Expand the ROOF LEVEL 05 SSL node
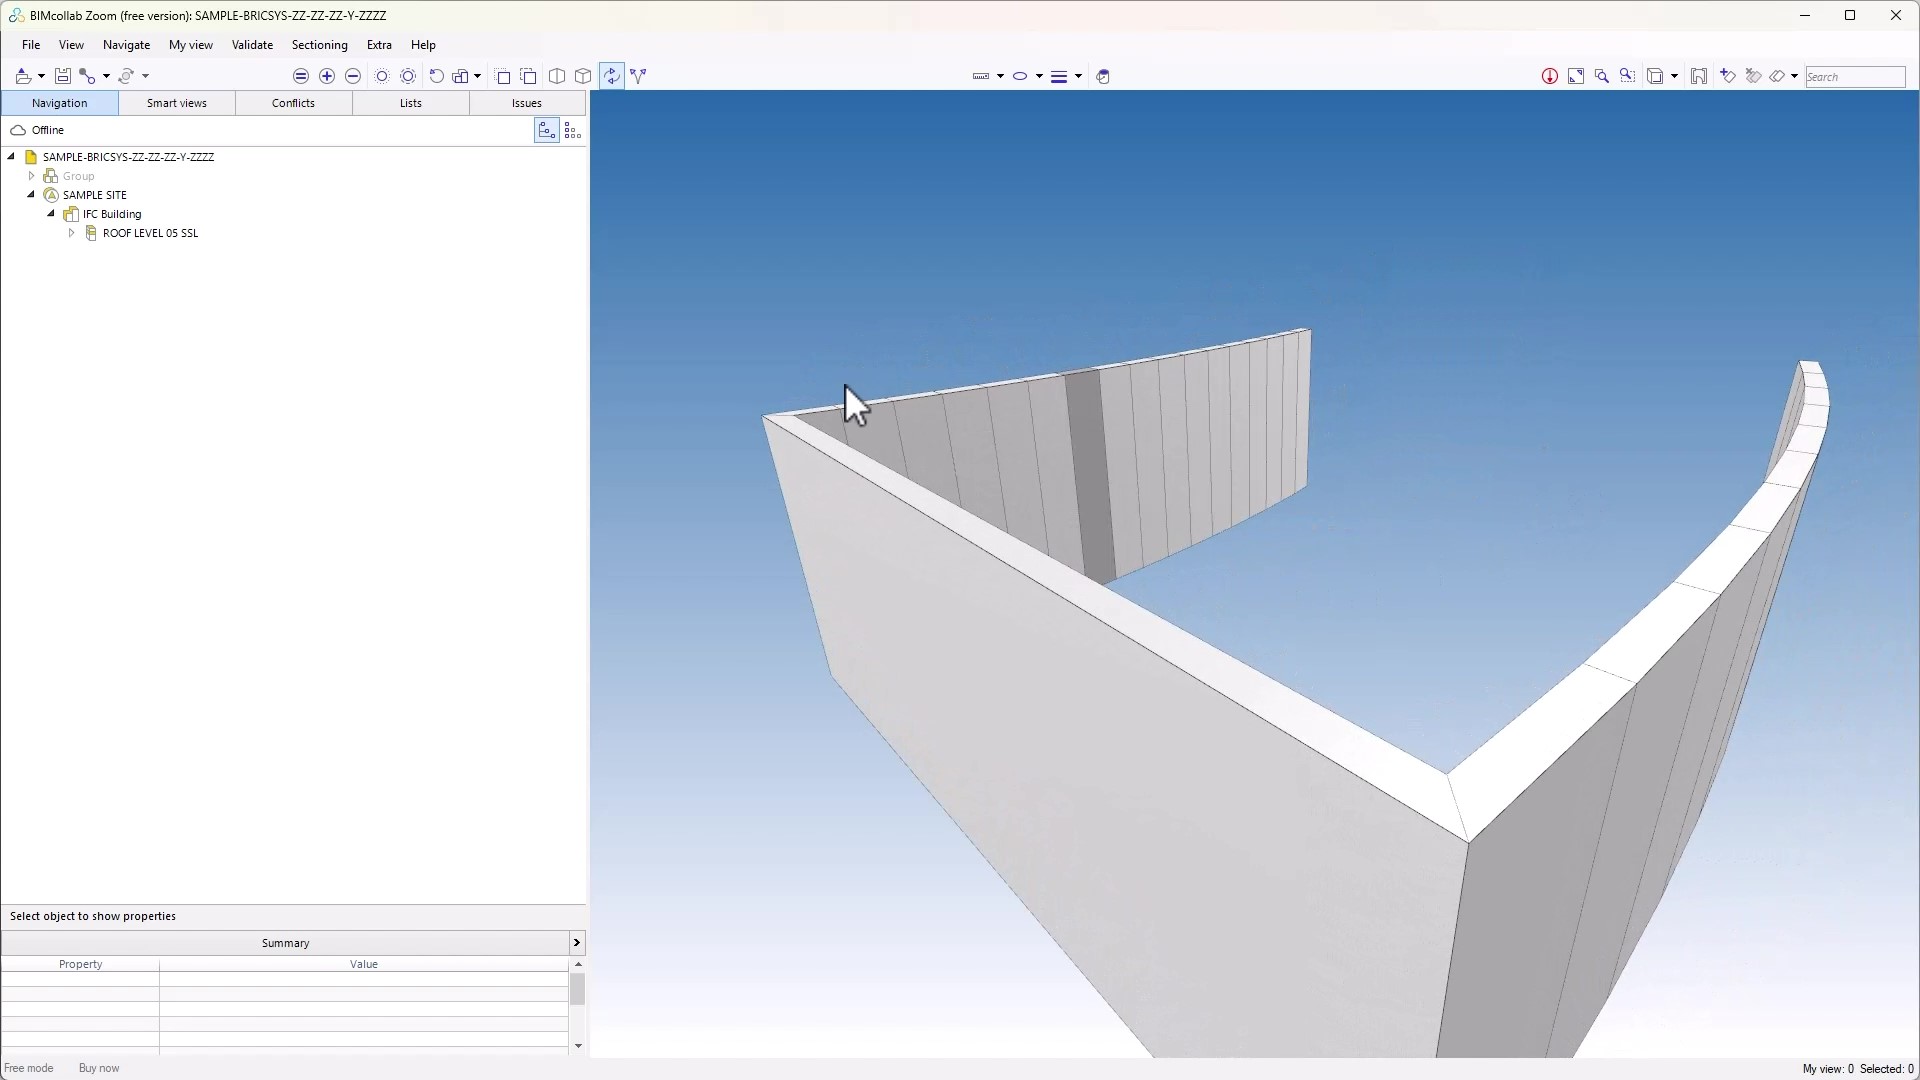Image resolution: width=1920 pixels, height=1080 pixels. coord(71,233)
